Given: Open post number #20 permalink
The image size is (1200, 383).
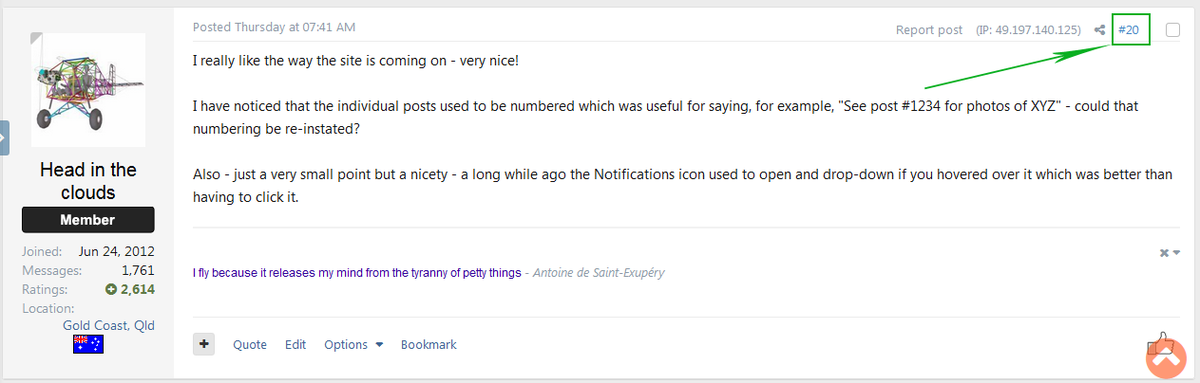Looking at the screenshot, I should [1129, 30].
